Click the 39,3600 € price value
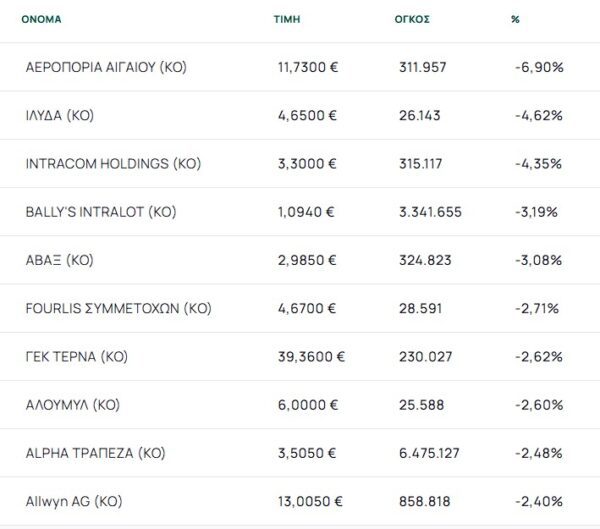This screenshot has width=600, height=529. click(311, 357)
